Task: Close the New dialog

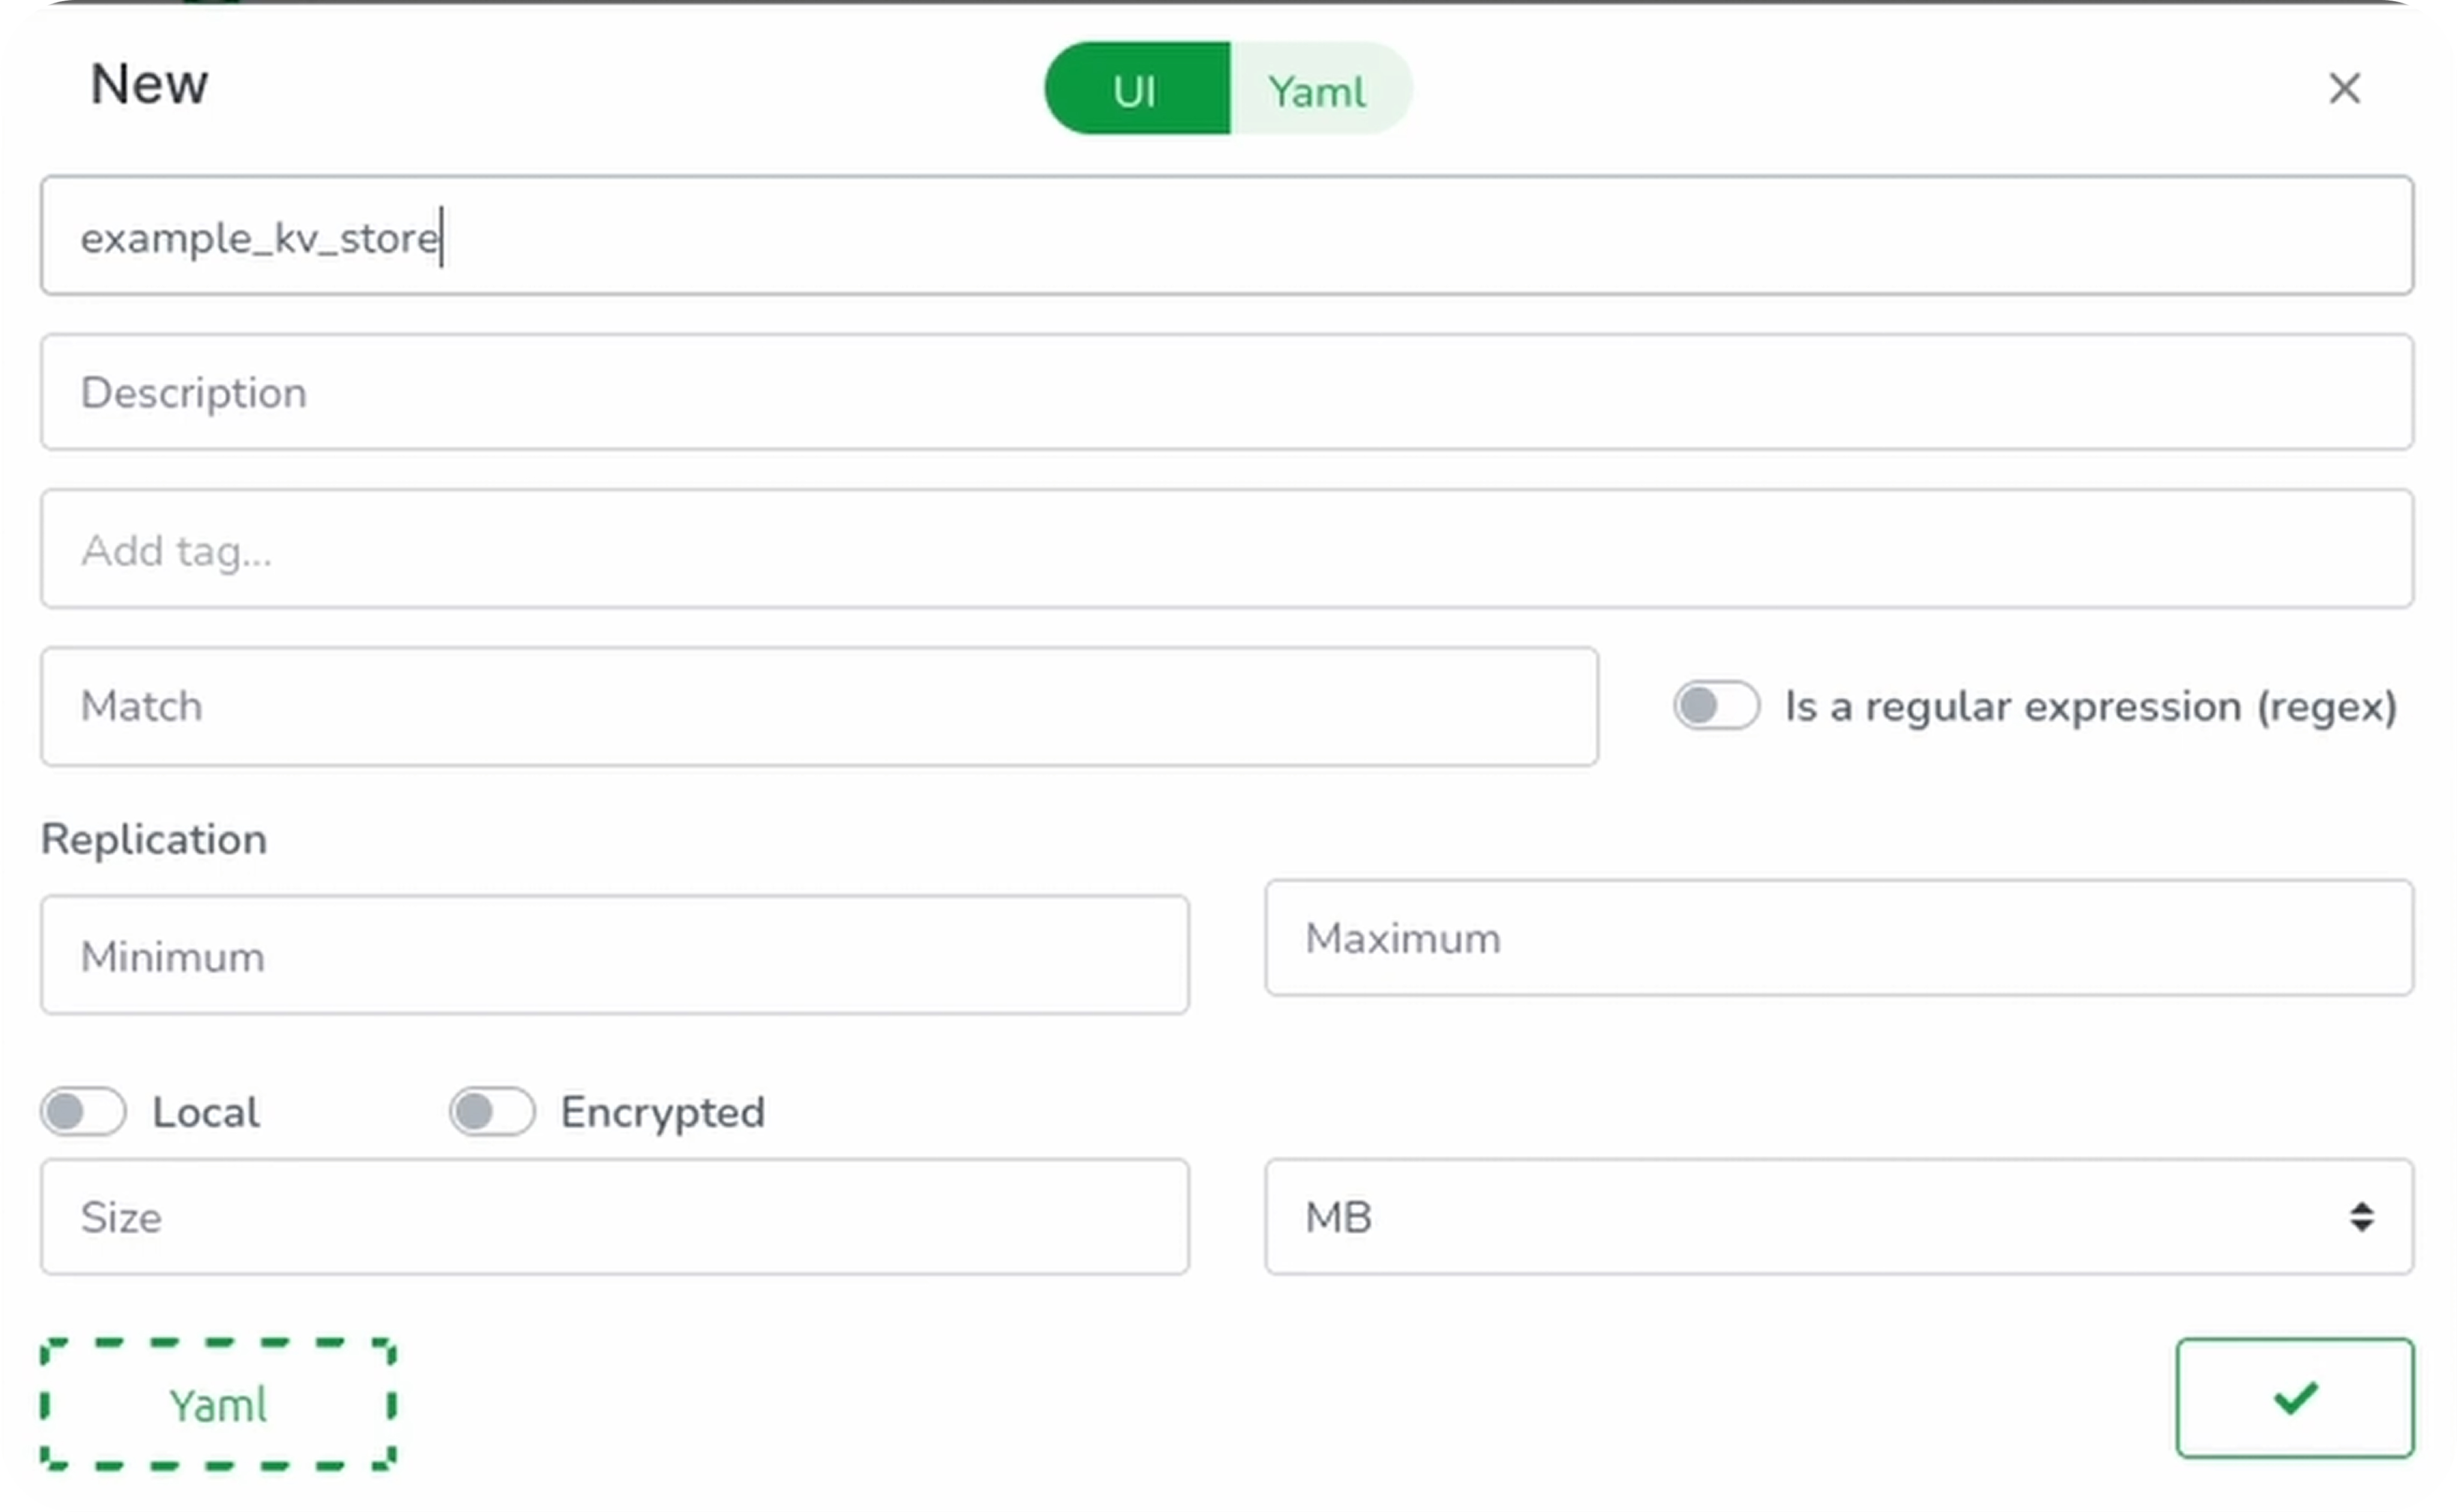Action: pyautogui.click(x=2345, y=89)
